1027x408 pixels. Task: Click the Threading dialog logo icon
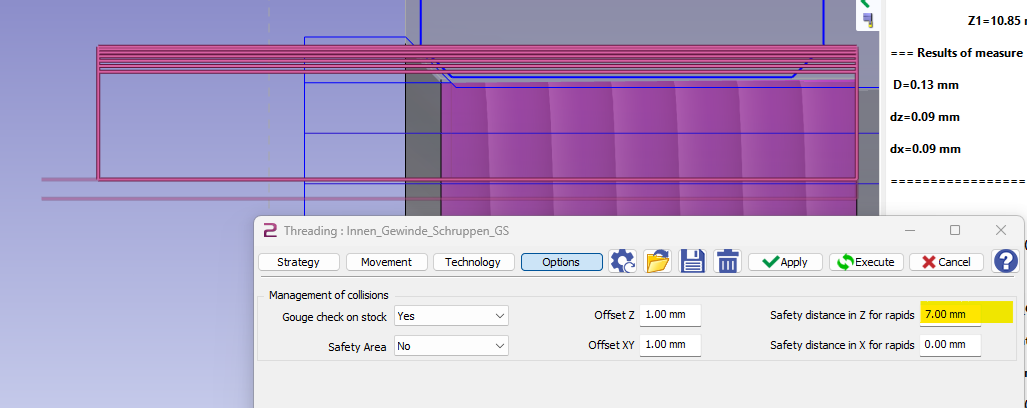tap(270, 230)
